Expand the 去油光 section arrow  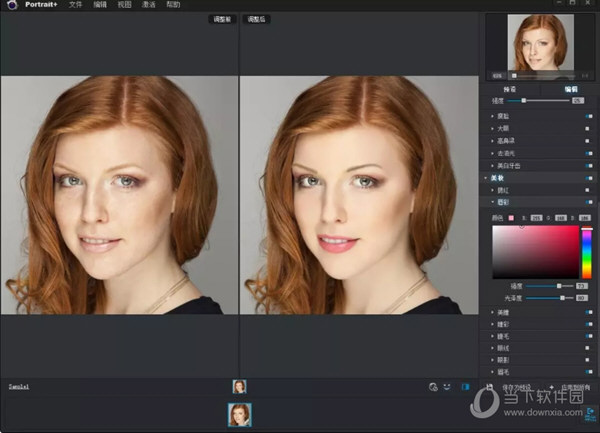pyautogui.click(x=492, y=153)
